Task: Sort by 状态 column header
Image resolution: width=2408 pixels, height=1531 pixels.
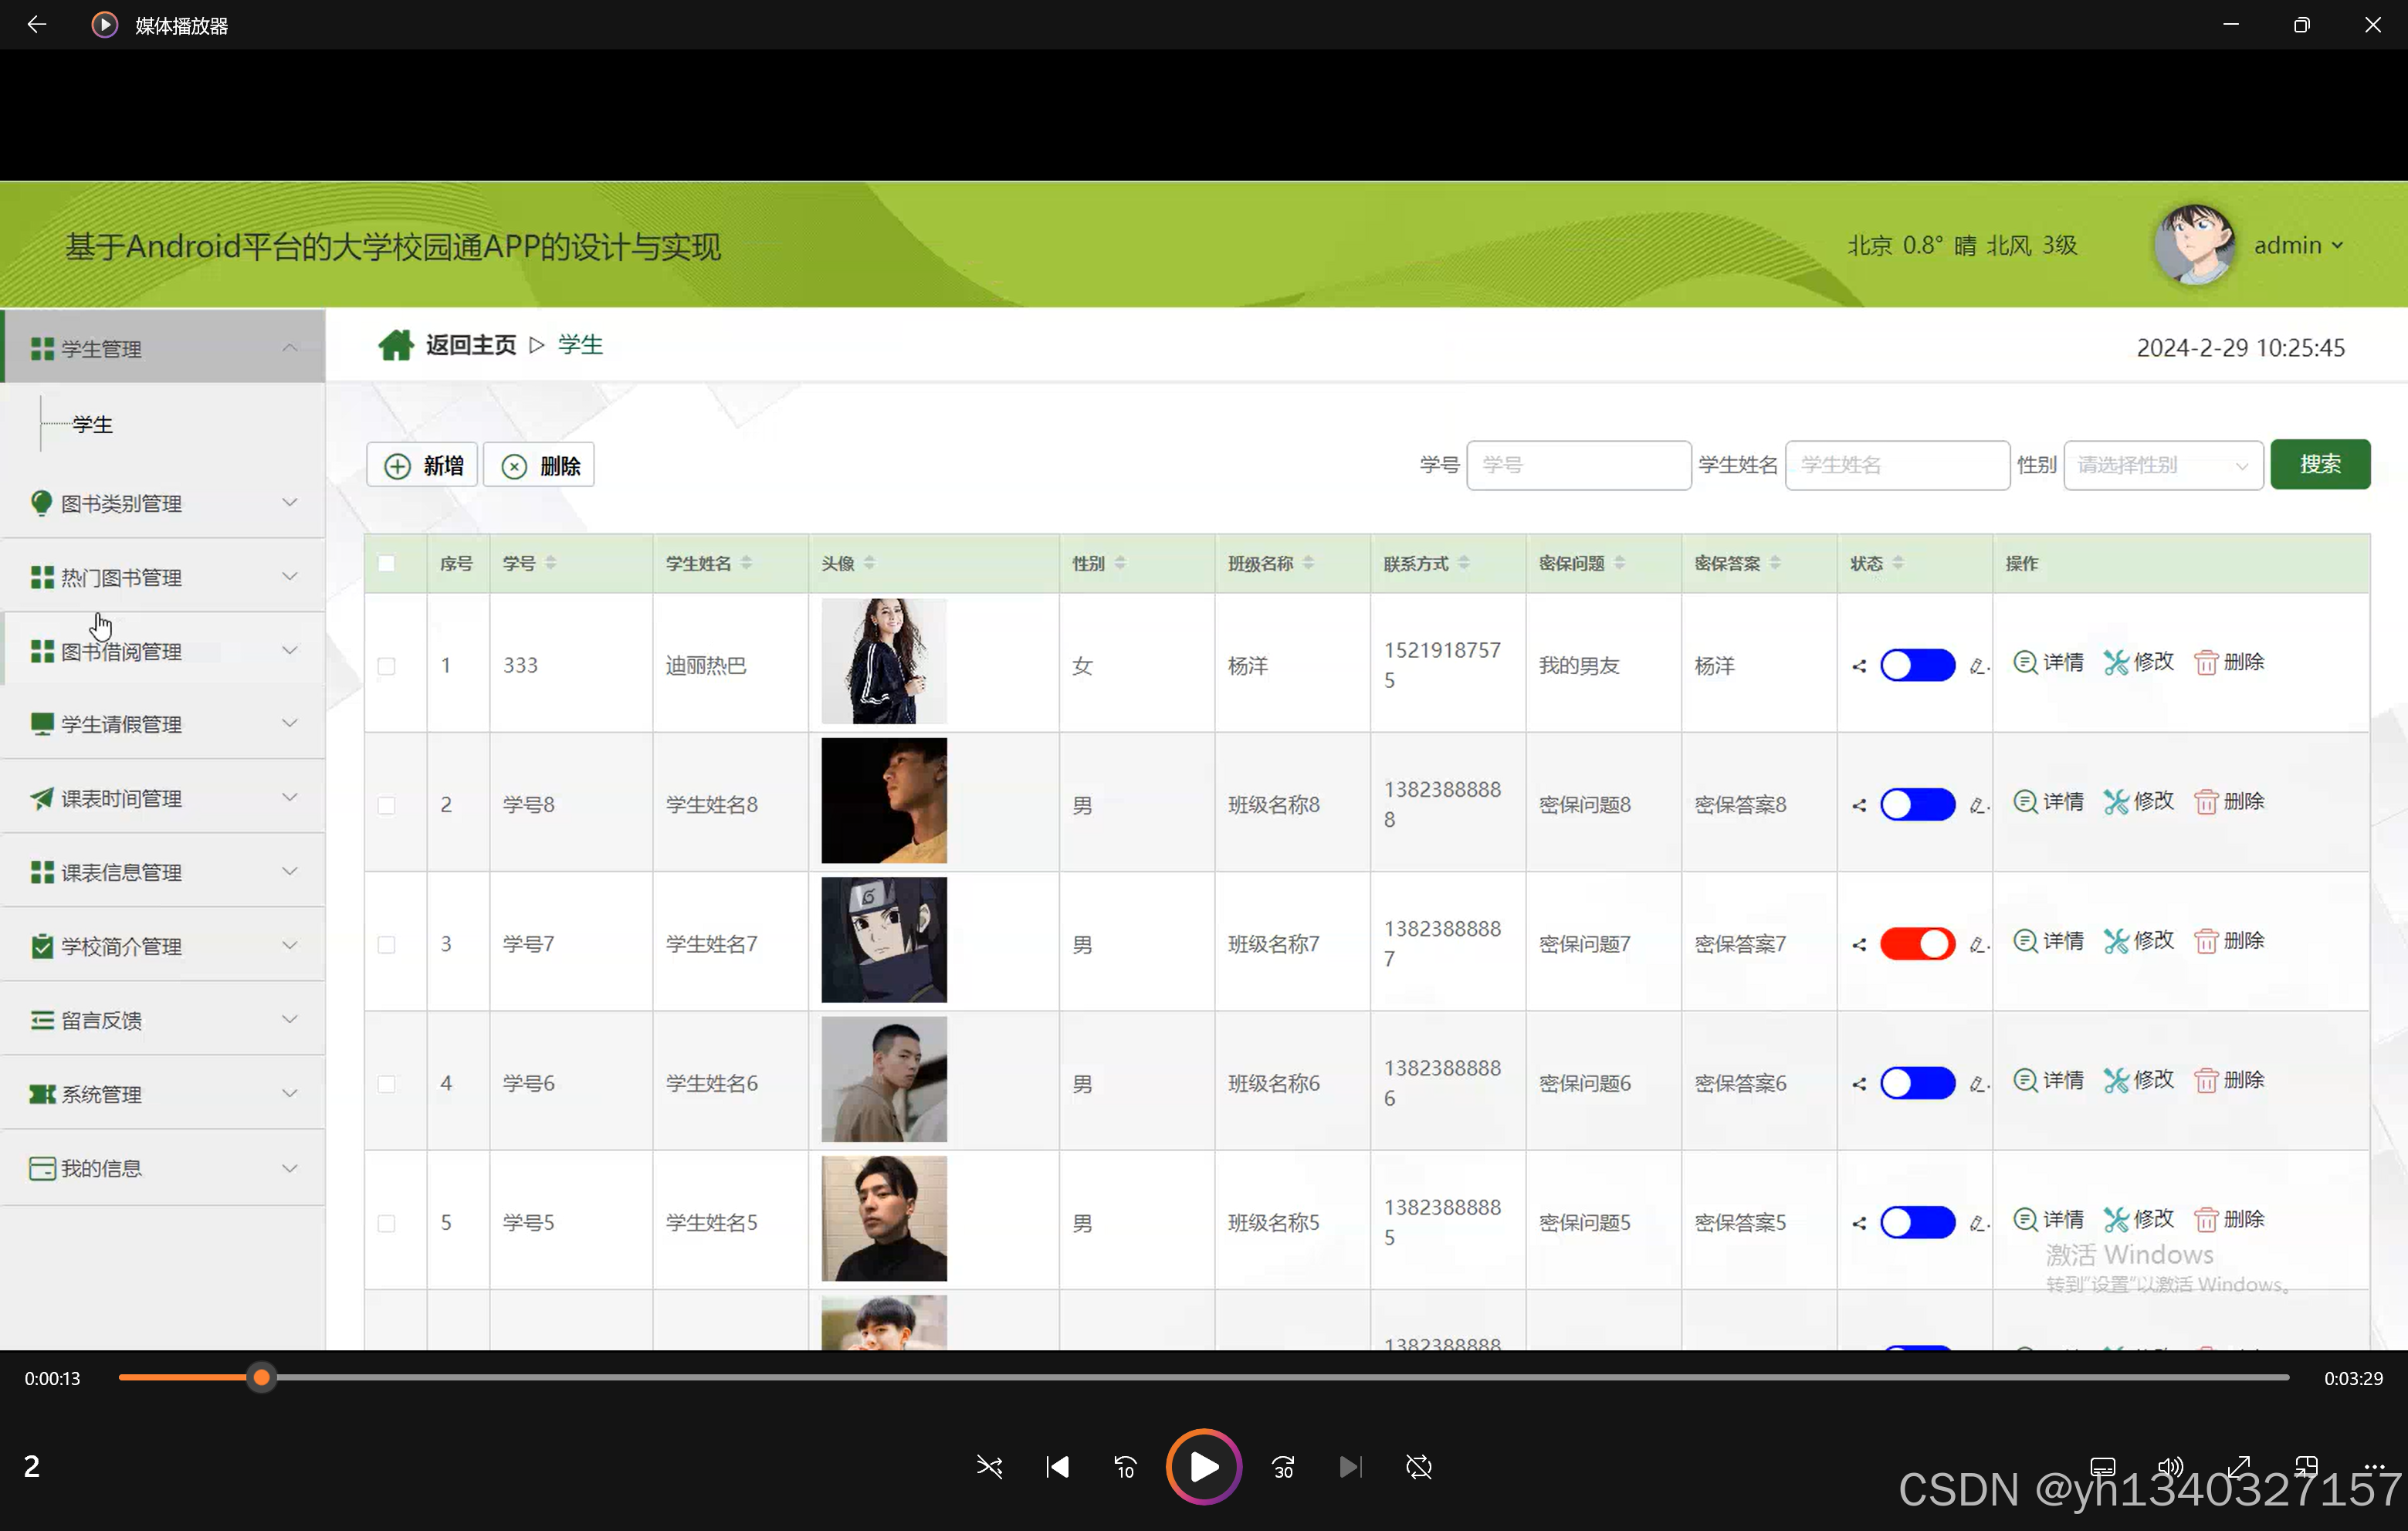Action: click(1898, 563)
